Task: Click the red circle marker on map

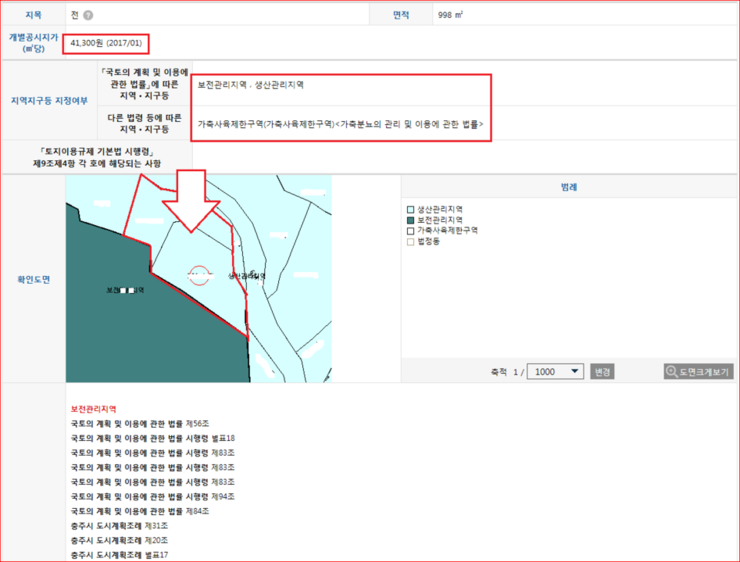Action: click(x=199, y=276)
